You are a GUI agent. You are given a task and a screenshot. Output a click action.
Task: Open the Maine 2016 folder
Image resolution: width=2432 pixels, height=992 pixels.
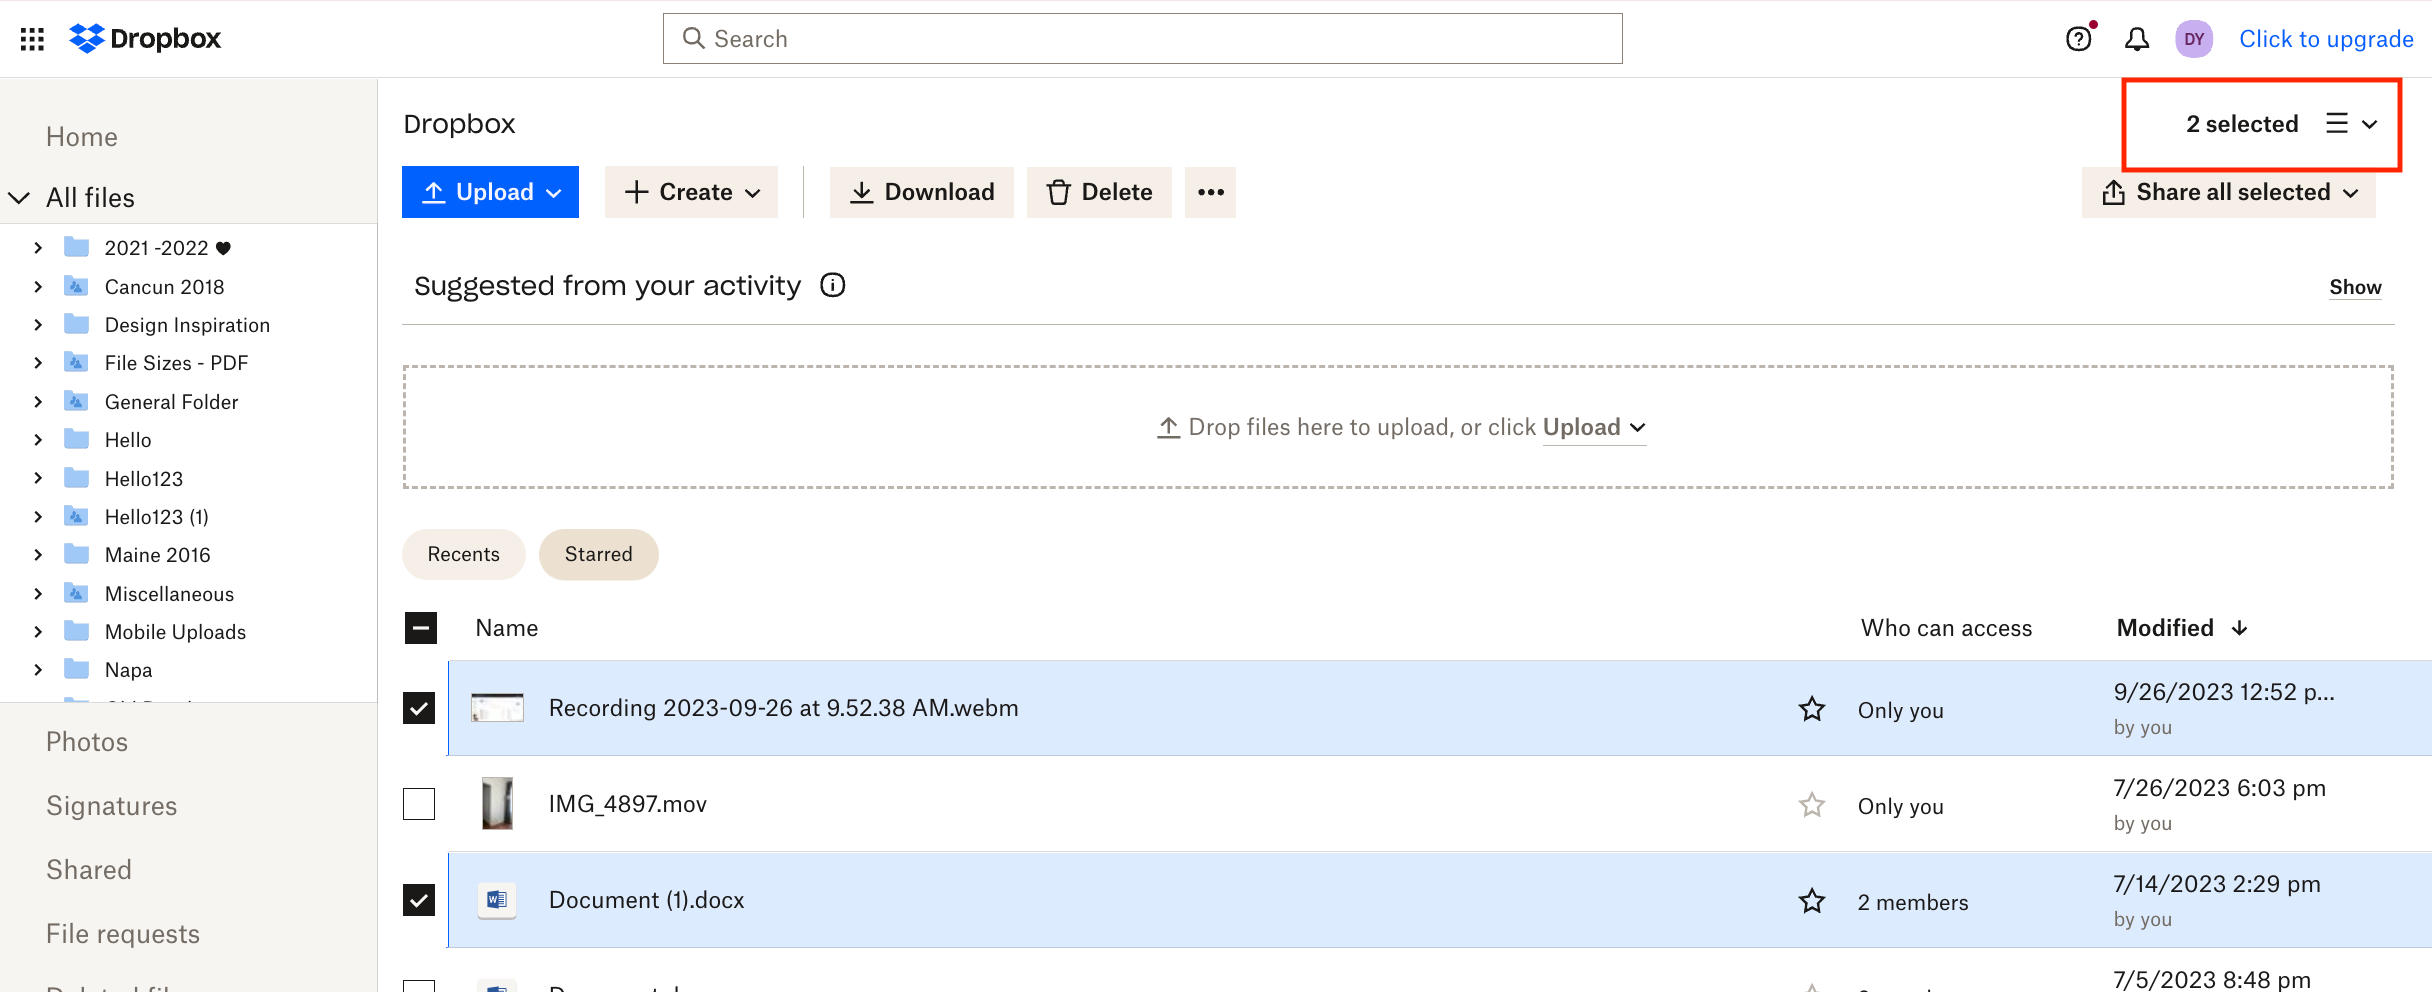pos(158,555)
